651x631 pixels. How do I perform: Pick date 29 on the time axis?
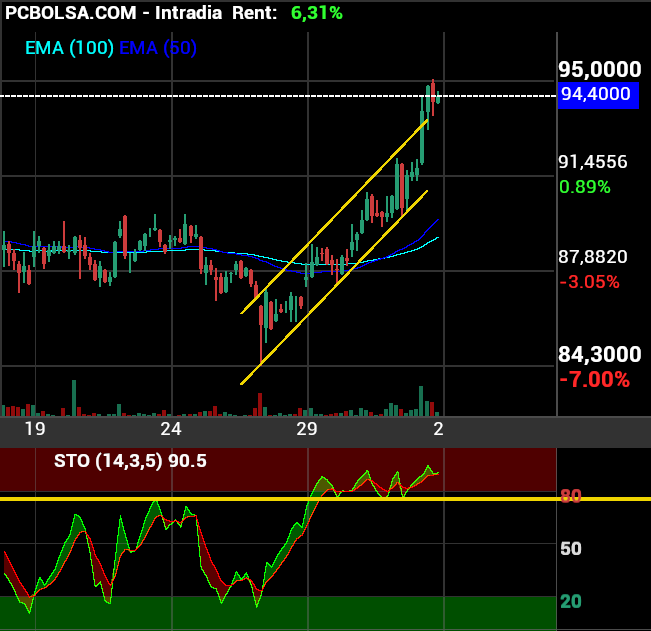[306, 429]
